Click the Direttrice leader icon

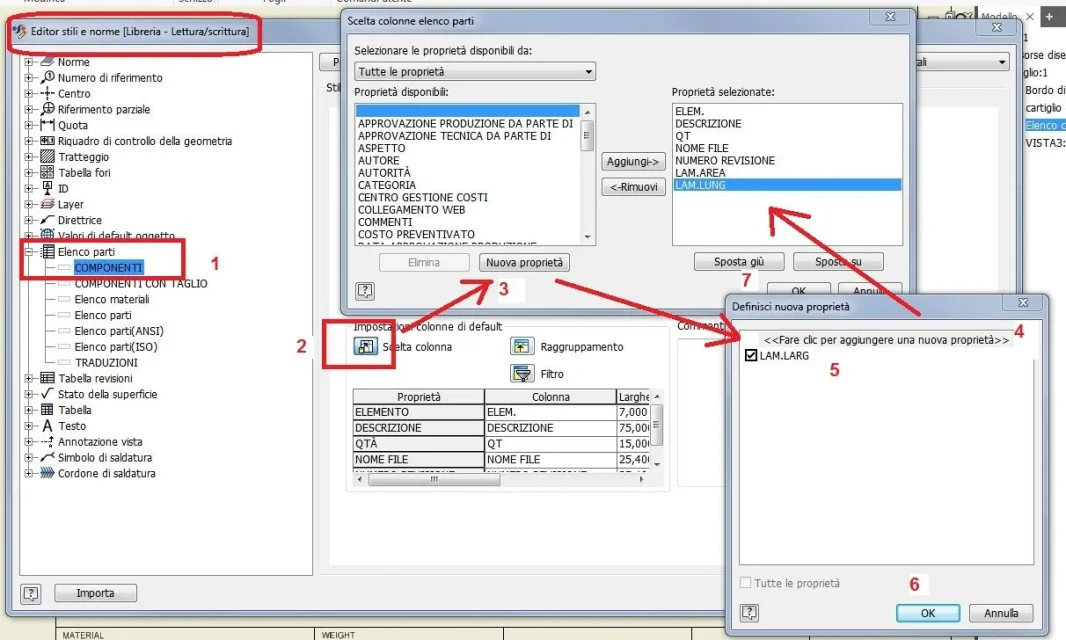(x=48, y=220)
